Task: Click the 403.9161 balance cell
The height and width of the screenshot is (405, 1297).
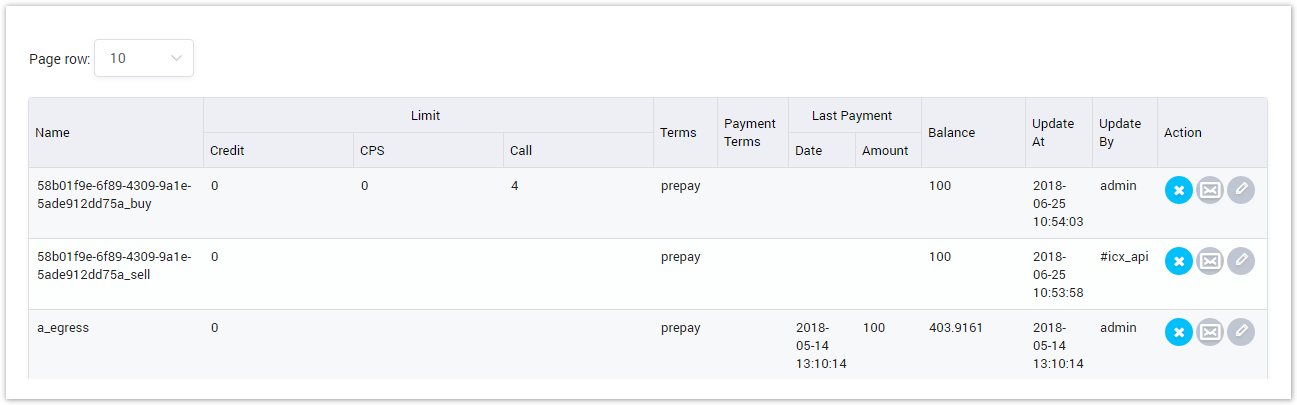Action: tap(957, 328)
